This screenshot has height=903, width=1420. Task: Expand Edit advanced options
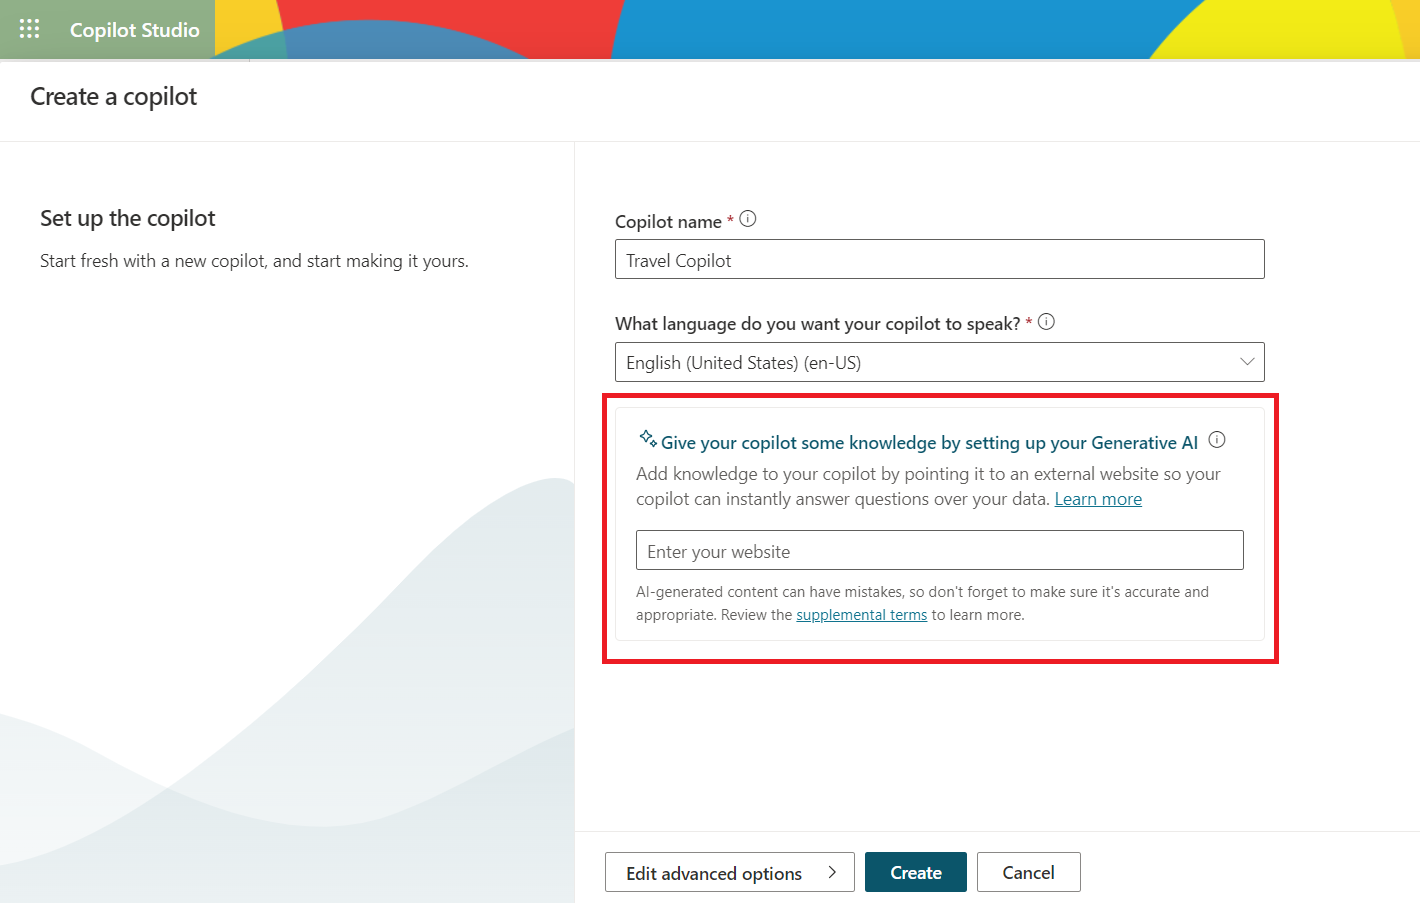pos(714,873)
